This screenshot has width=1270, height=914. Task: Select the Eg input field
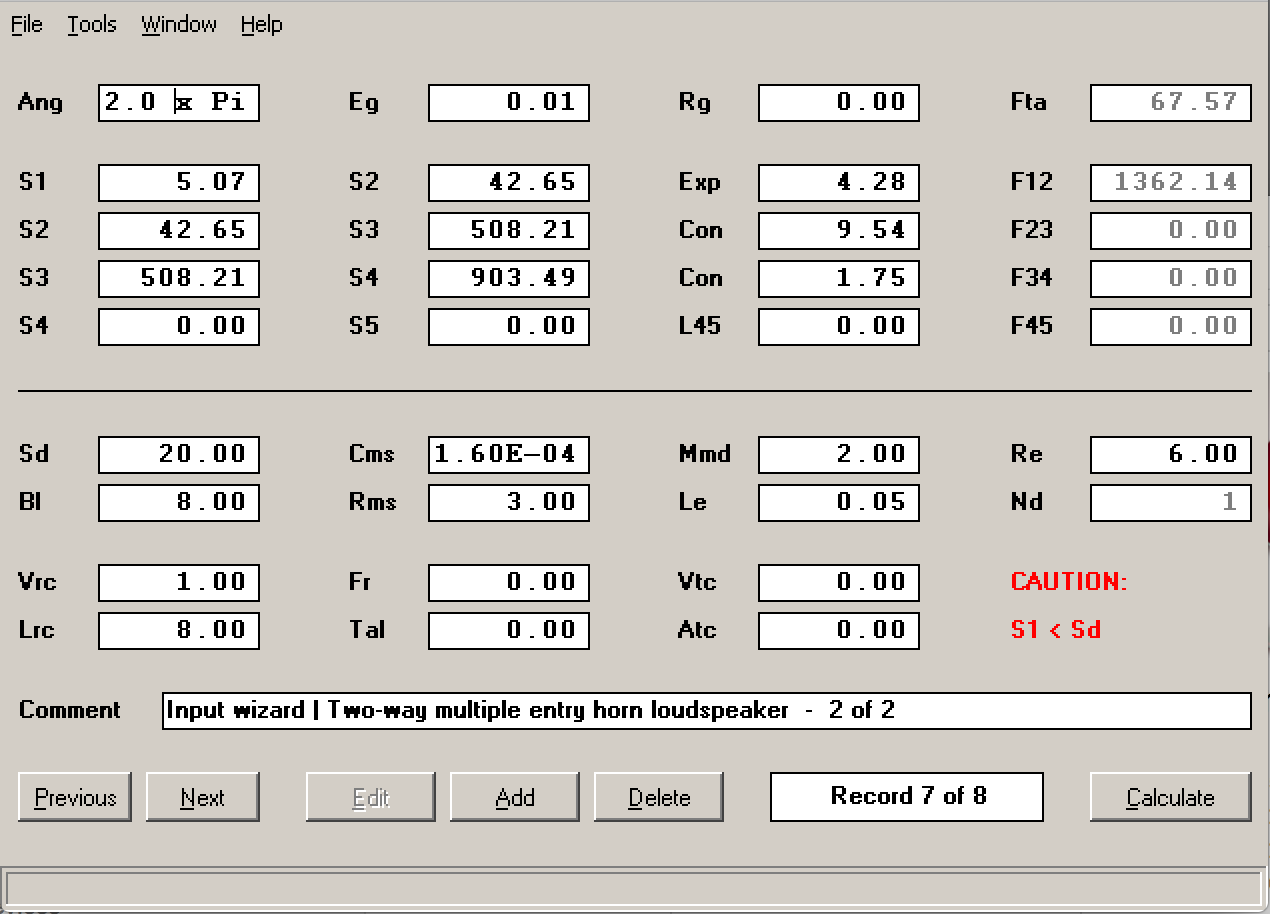[509, 102]
